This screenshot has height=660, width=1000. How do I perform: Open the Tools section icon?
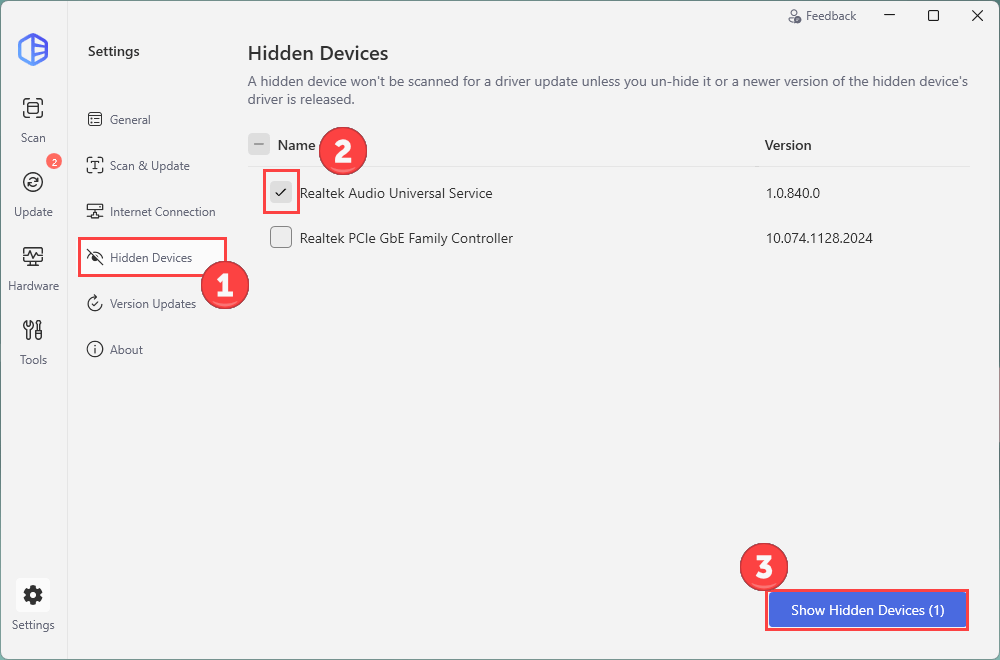point(33,331)
